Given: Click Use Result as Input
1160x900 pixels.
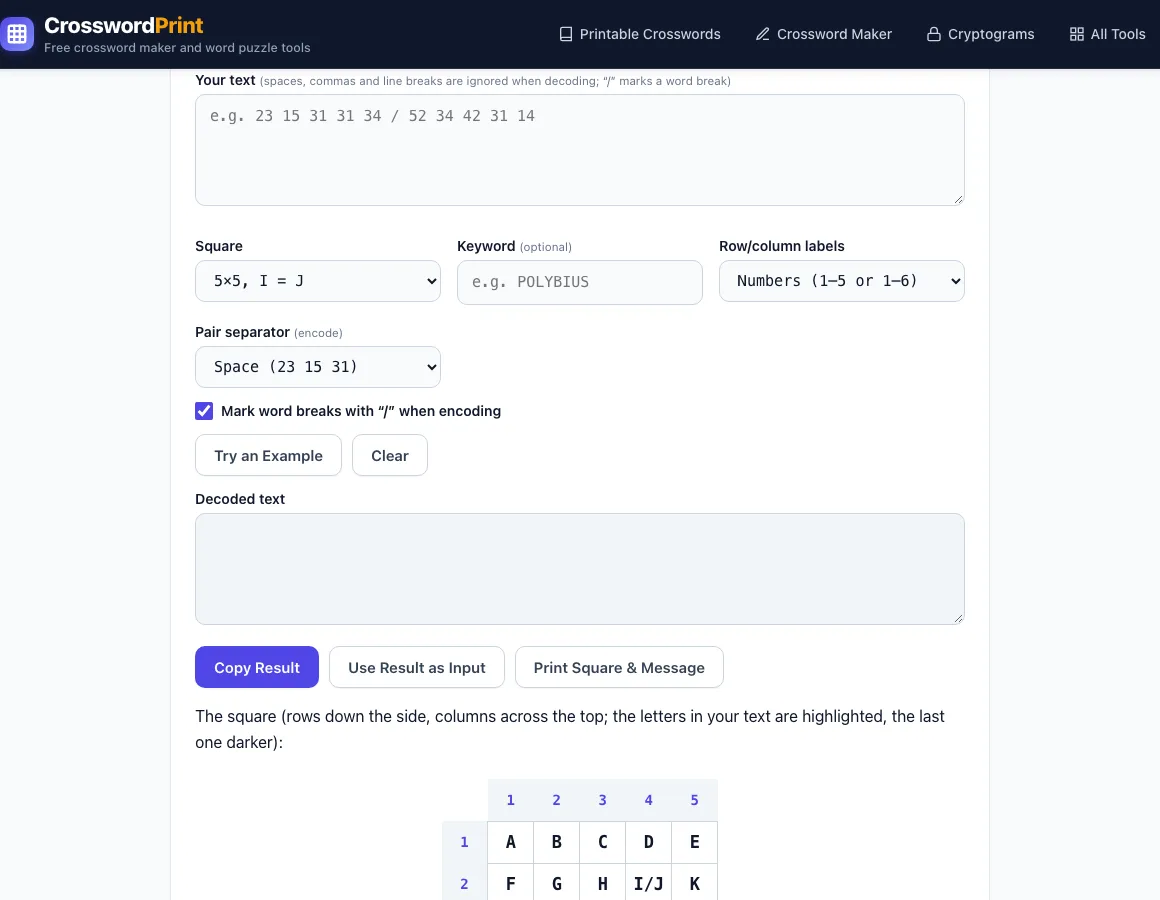Looking at the screenshot, I should pos(417,668).
